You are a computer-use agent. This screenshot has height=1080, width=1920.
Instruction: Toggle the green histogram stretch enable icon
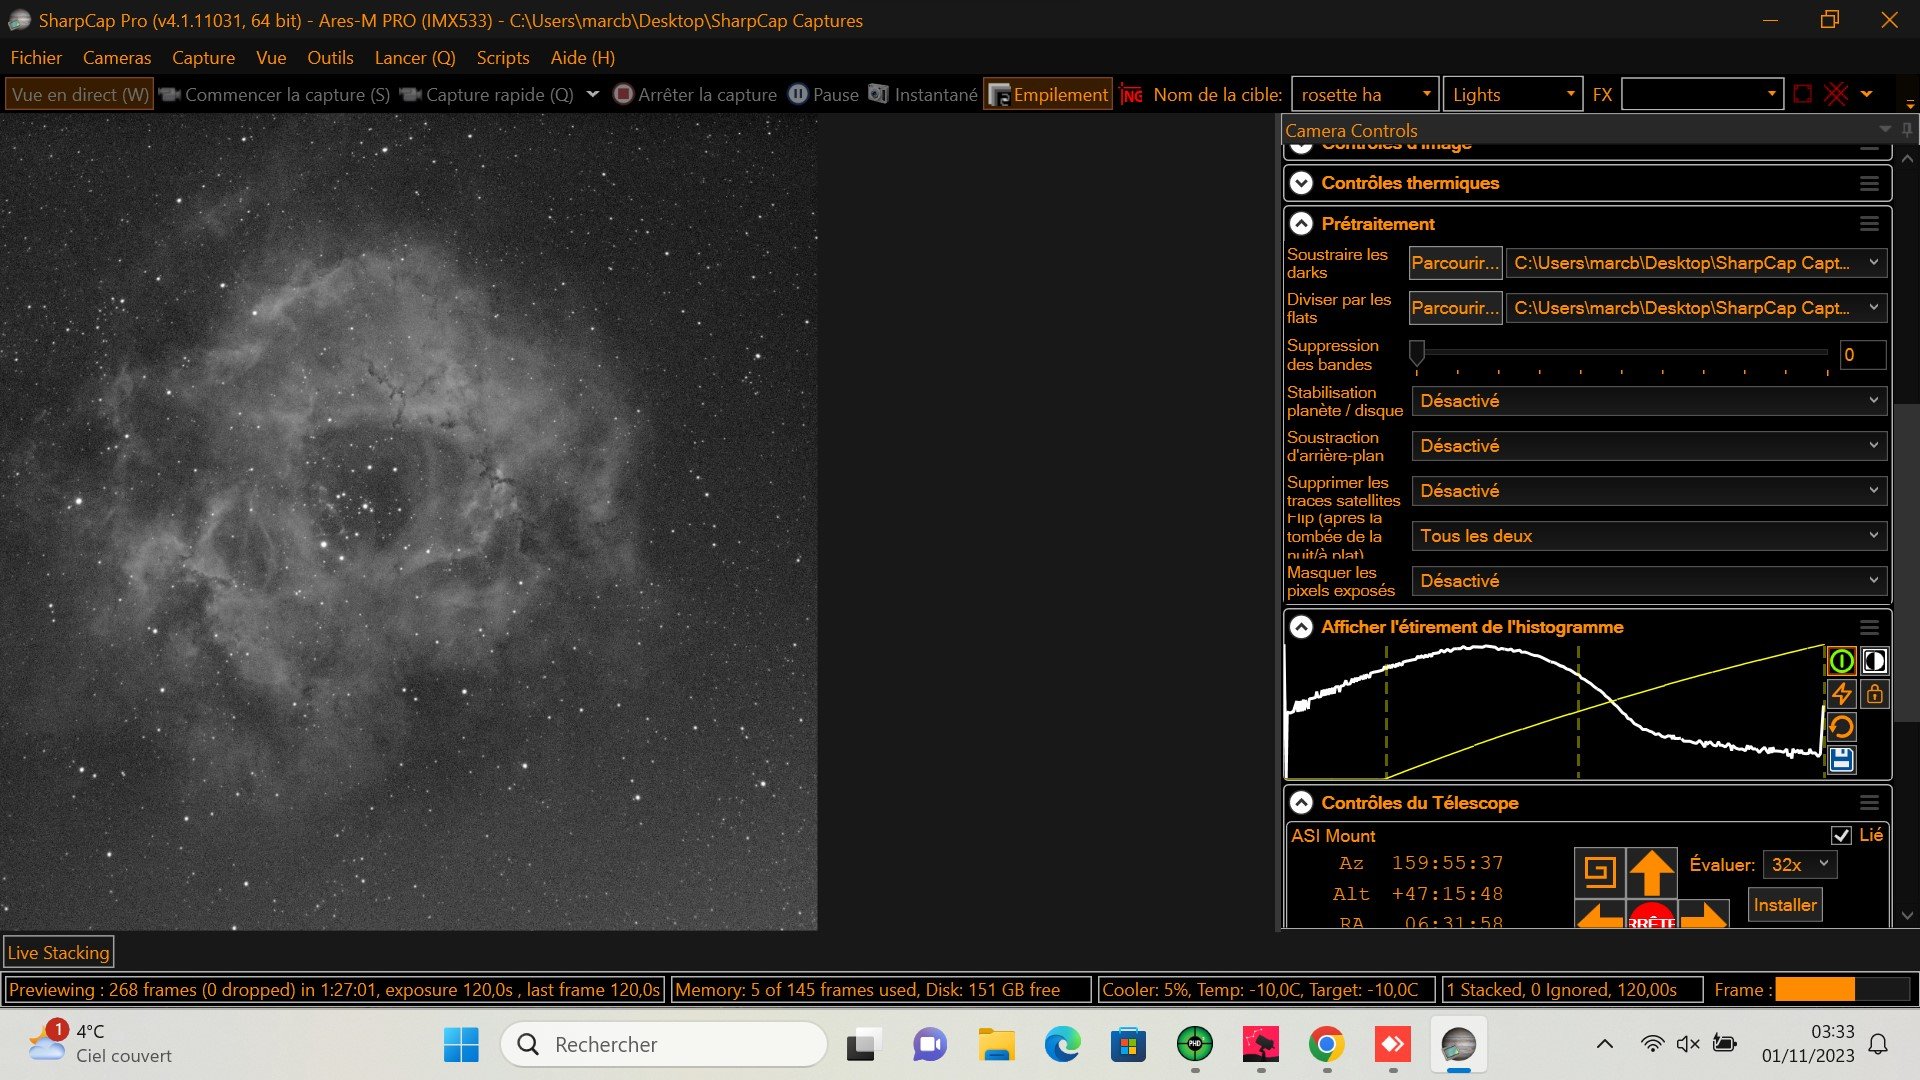[x=1841, y=661]
